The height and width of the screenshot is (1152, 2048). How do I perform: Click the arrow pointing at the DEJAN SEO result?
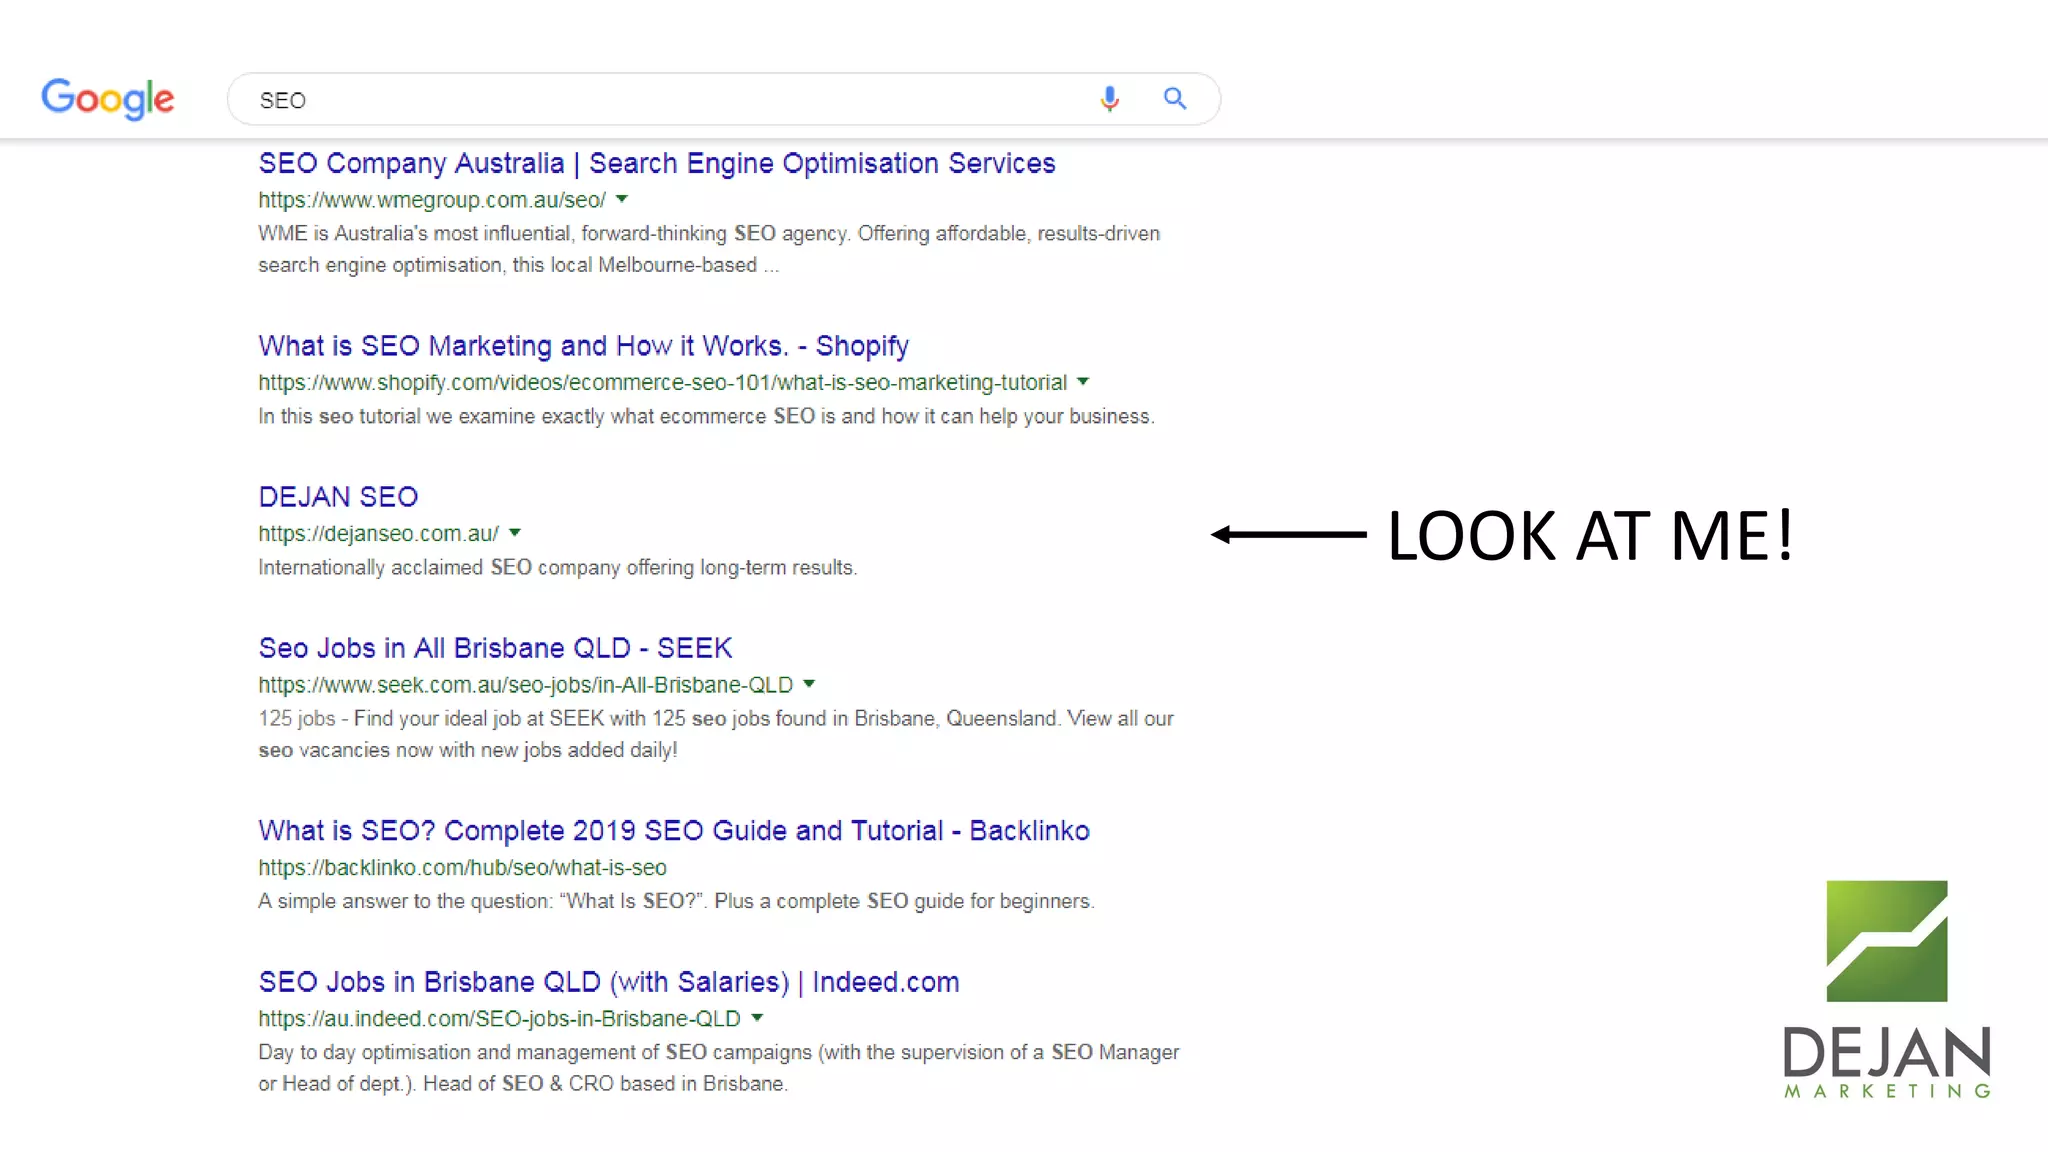point(1288,535)
